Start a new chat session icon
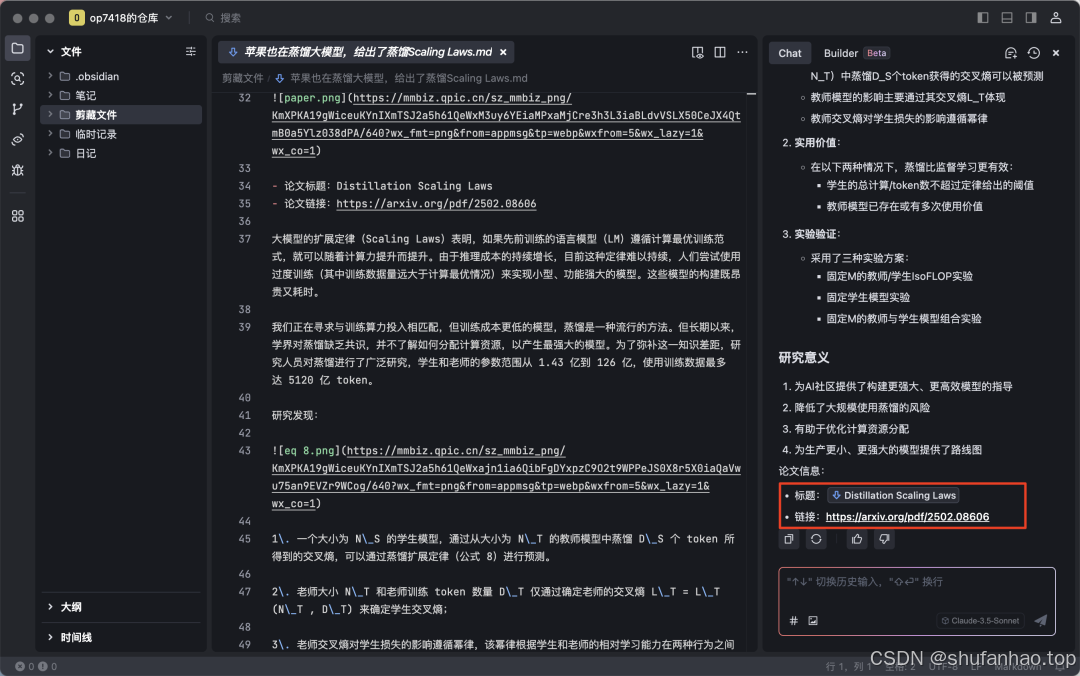Screen dimensions: 1080x676 [x=1010, y=53]
